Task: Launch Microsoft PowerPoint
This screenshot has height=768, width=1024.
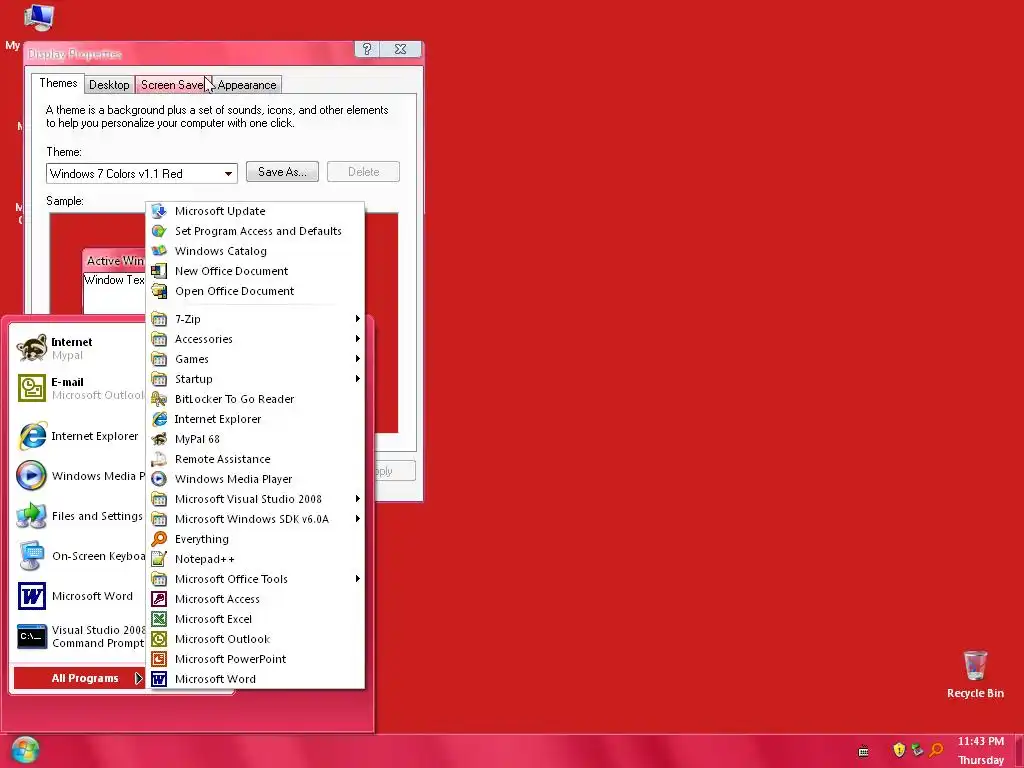Action: pos(255,659)
